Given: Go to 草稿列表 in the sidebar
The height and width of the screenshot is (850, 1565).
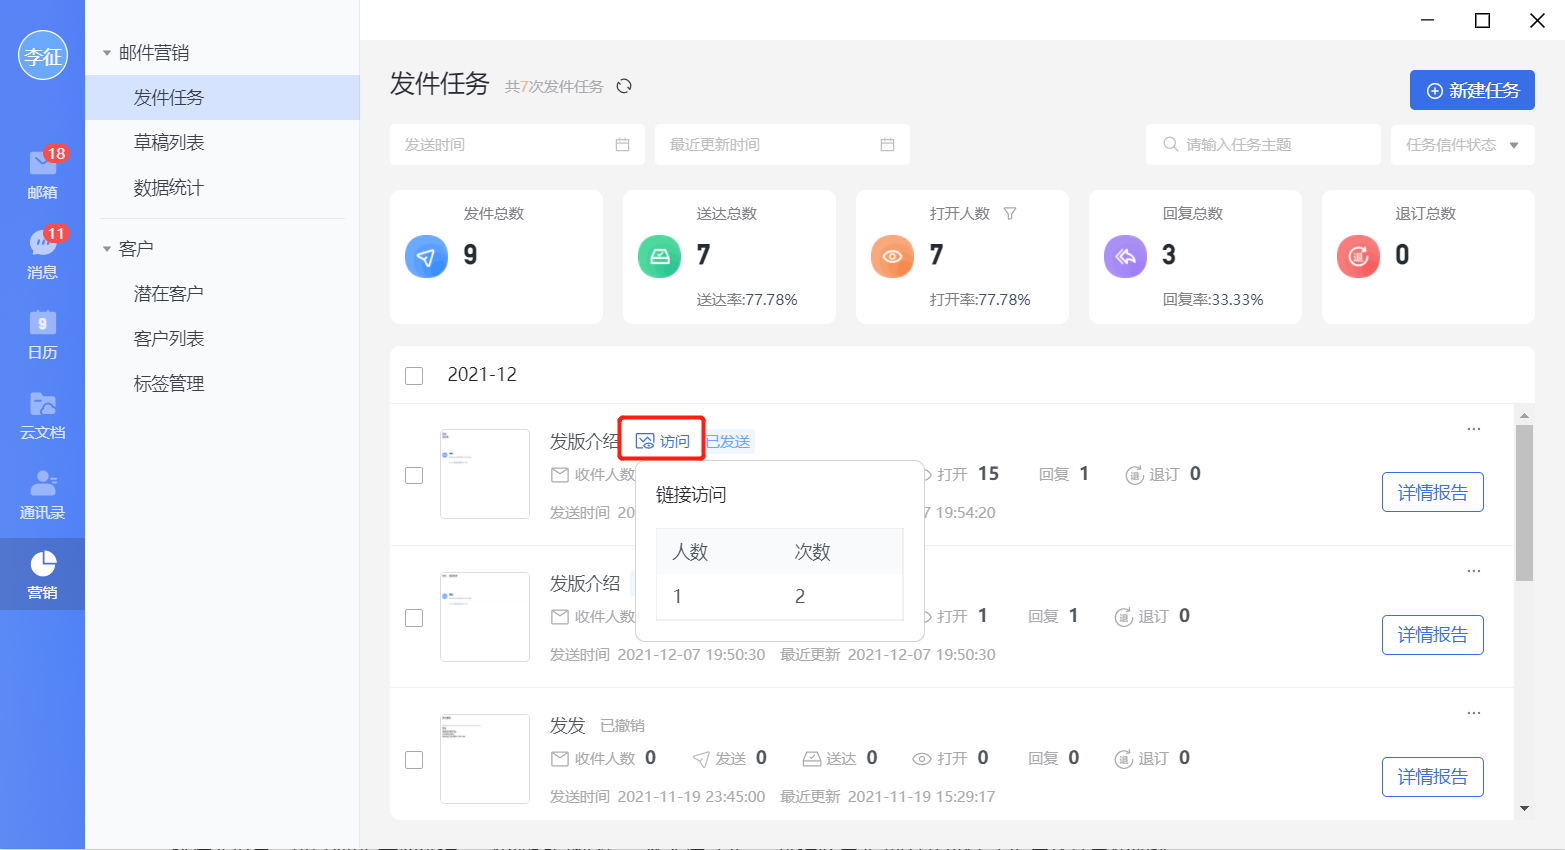Looking at the screenshot, I should (169, 143).
